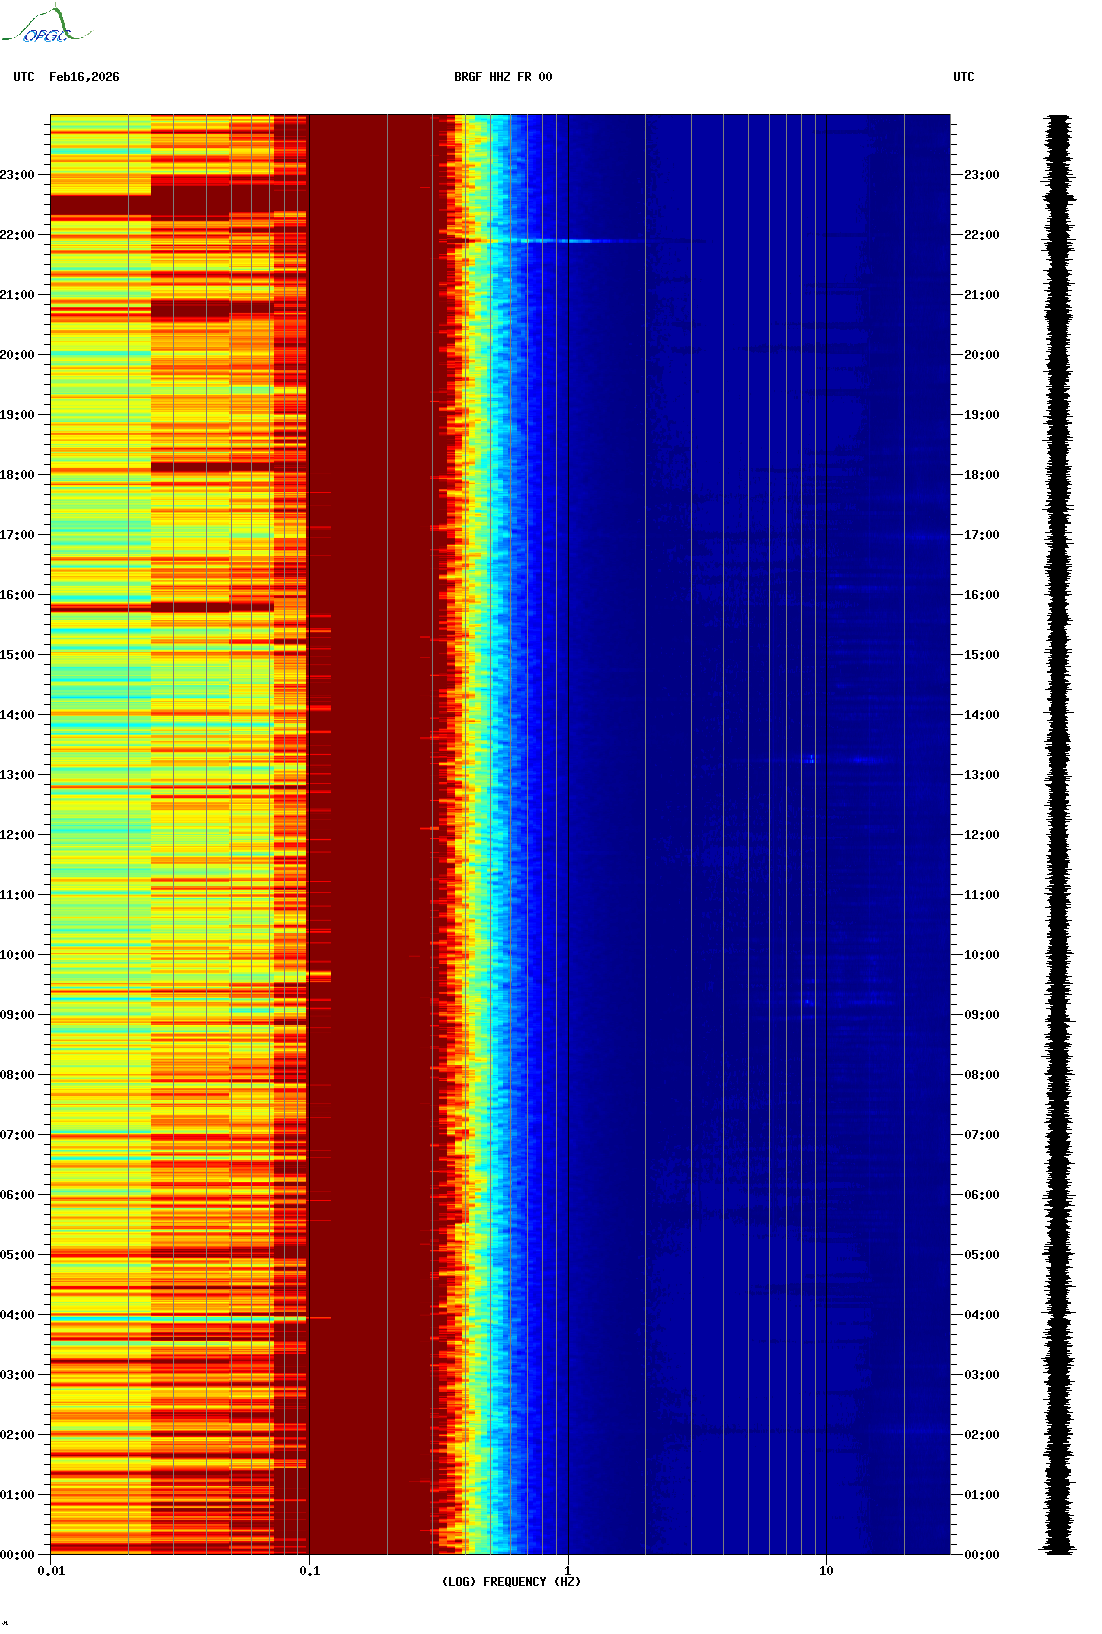Click the 22:00 tick on the right axis
The height and width of the screenshot is (1634, 1102).
click(x=981, y=235)
